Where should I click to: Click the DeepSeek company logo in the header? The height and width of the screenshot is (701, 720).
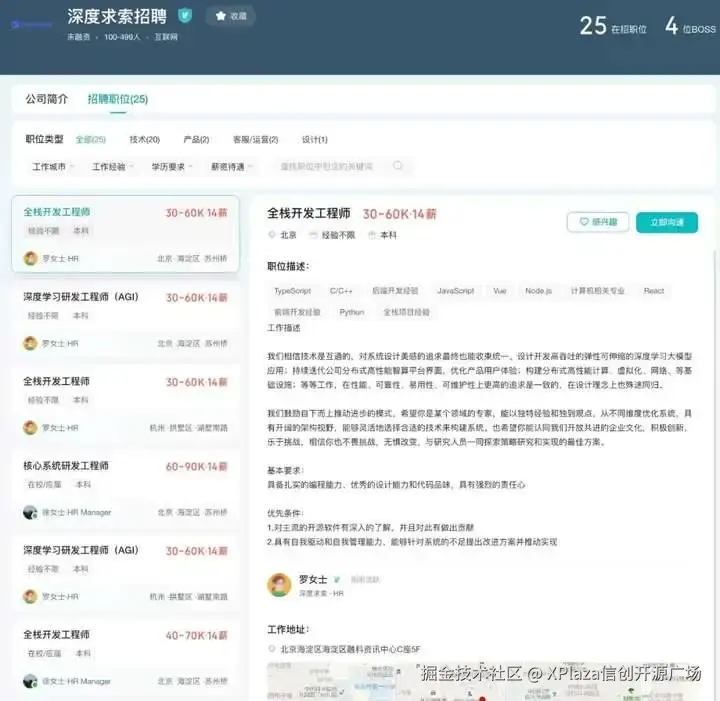(32, 24)
